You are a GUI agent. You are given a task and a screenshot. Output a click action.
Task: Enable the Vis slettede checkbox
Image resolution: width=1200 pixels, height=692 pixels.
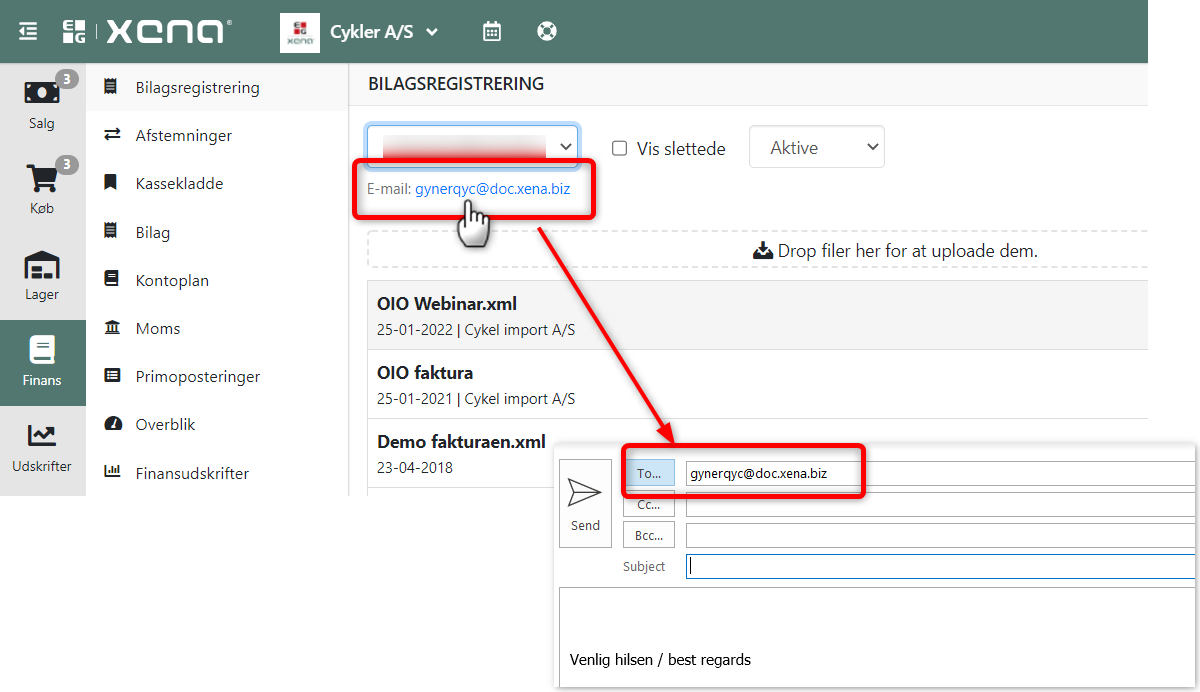coord(621,148)
